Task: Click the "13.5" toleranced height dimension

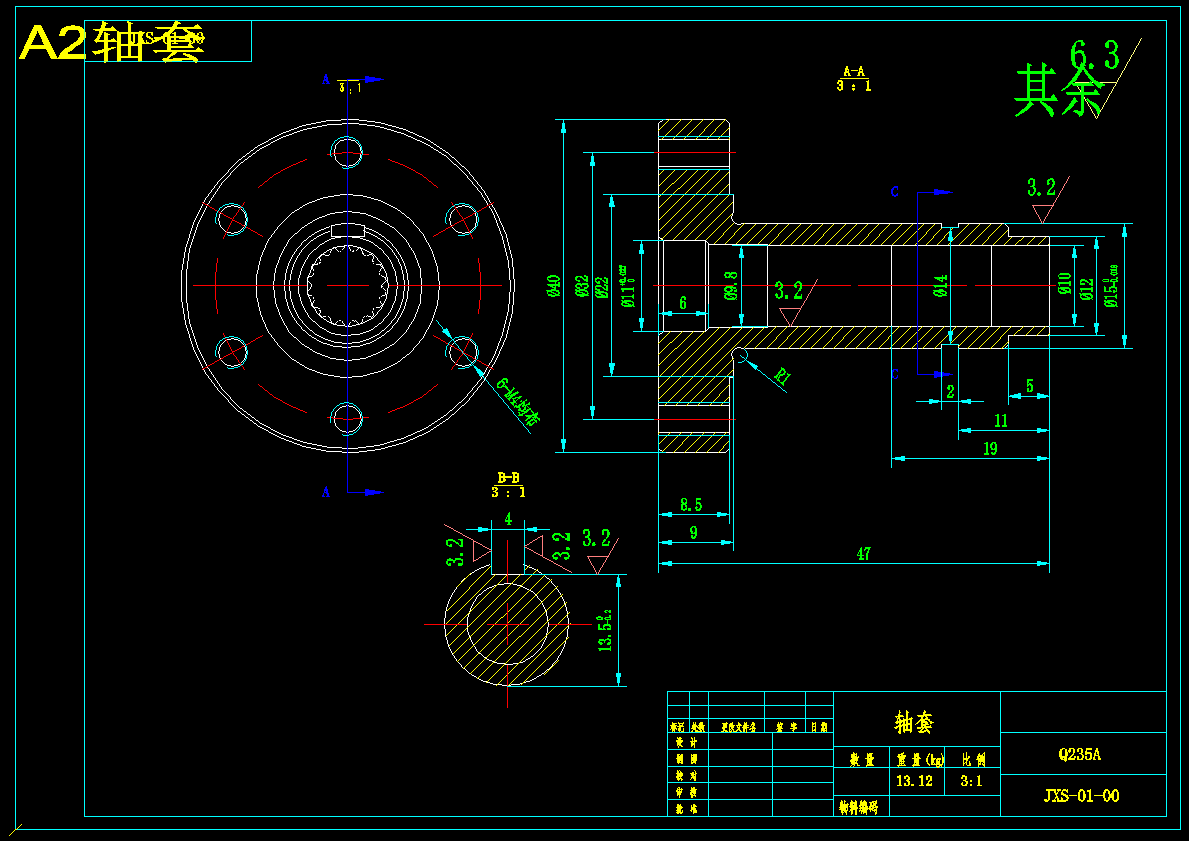Action: (606, 630)
